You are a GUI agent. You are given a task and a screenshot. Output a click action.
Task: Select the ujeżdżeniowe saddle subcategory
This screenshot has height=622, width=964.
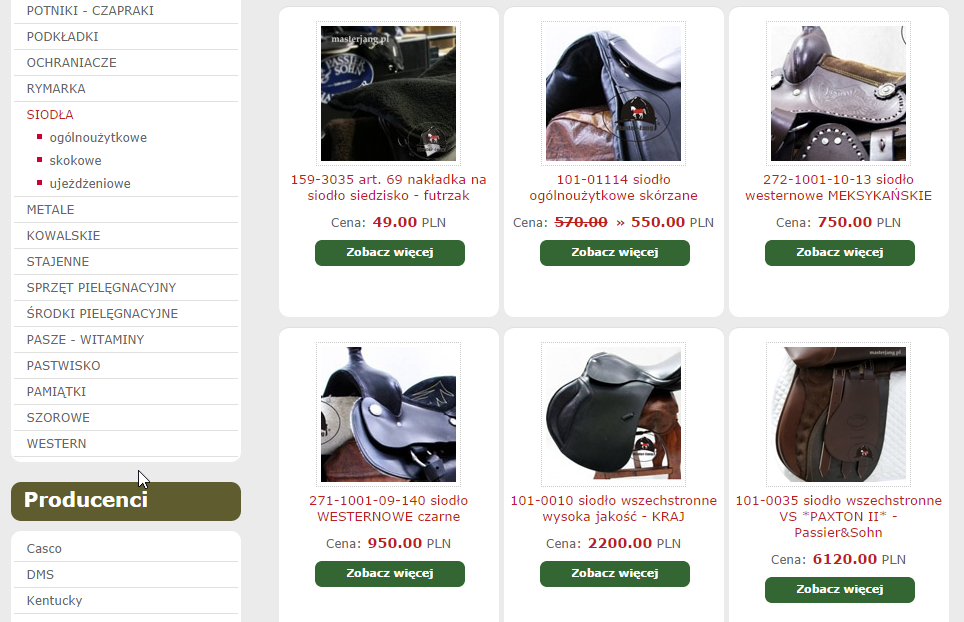90,184
